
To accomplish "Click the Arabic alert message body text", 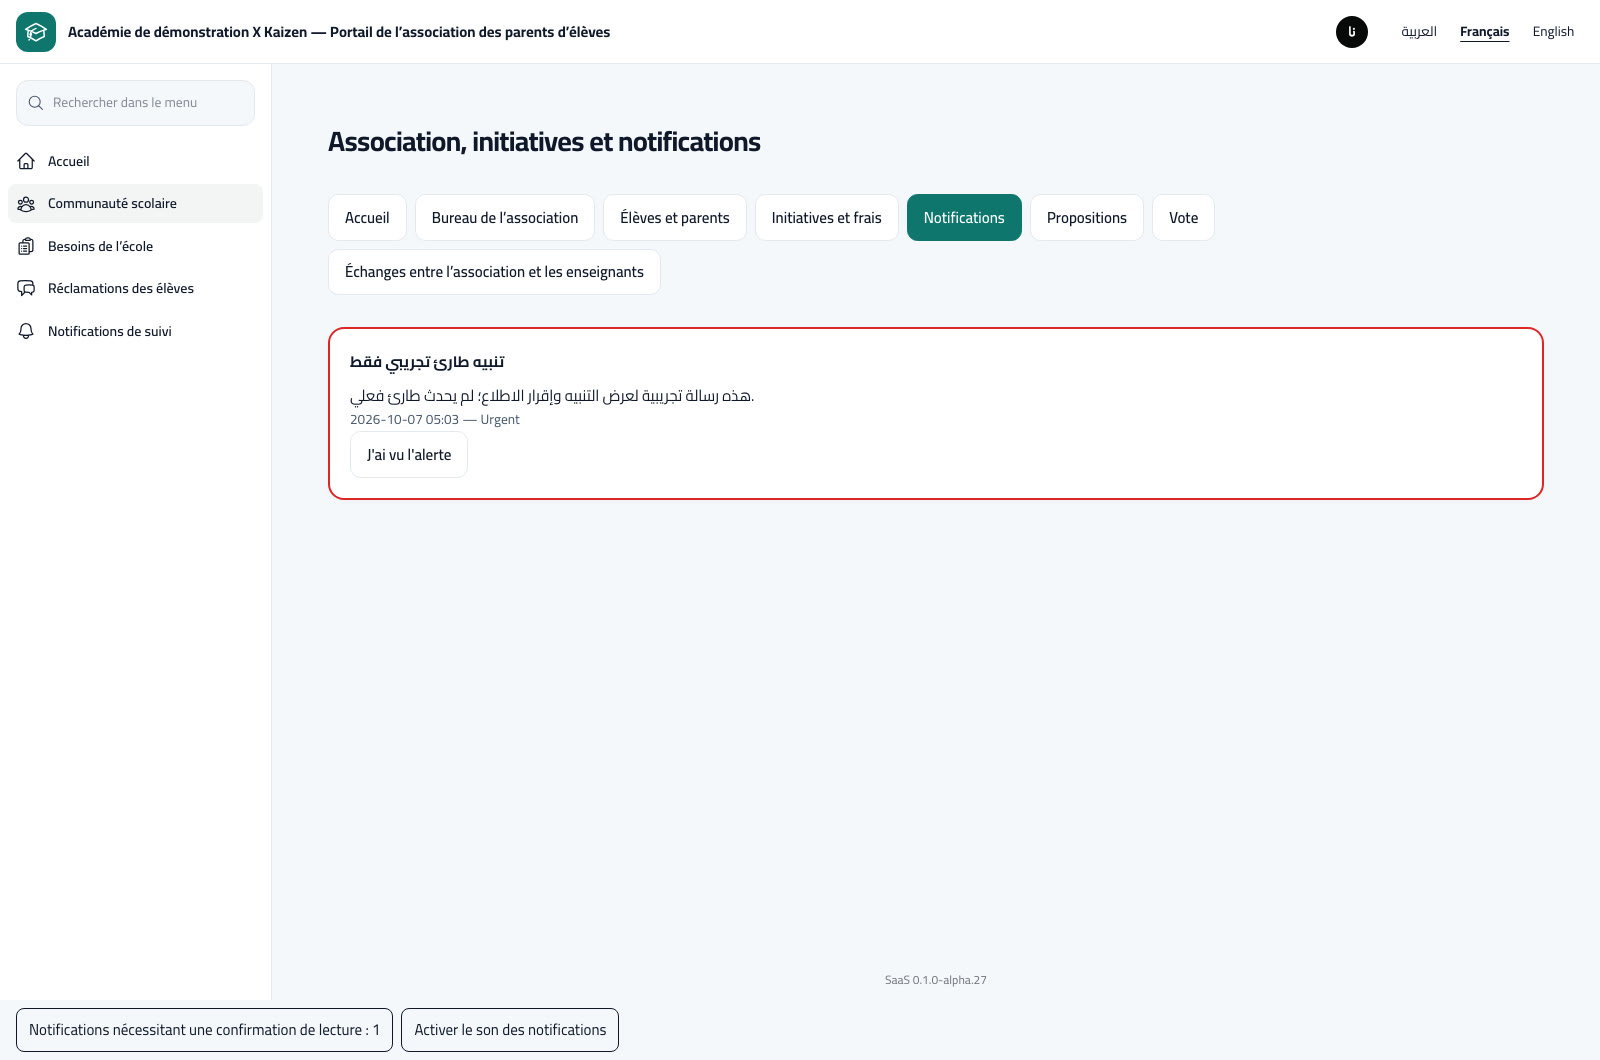I will (x=552, y=396).
